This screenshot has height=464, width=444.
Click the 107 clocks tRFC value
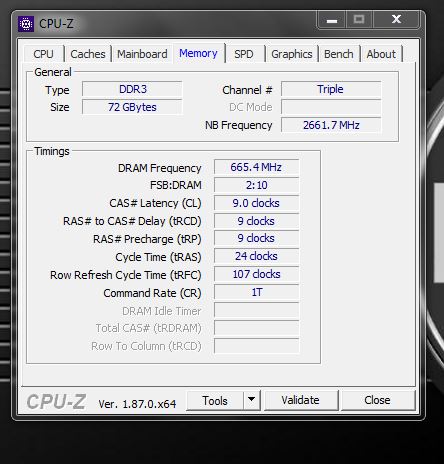256,274
